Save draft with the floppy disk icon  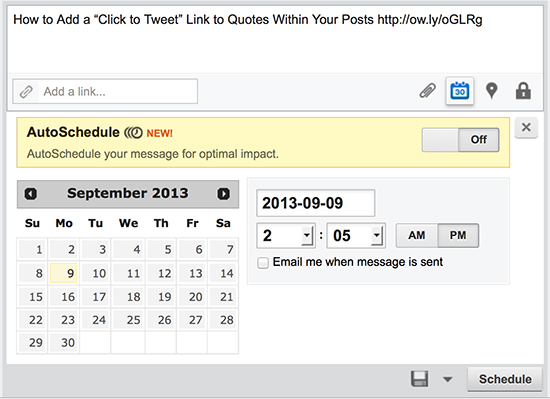[419, 379]
